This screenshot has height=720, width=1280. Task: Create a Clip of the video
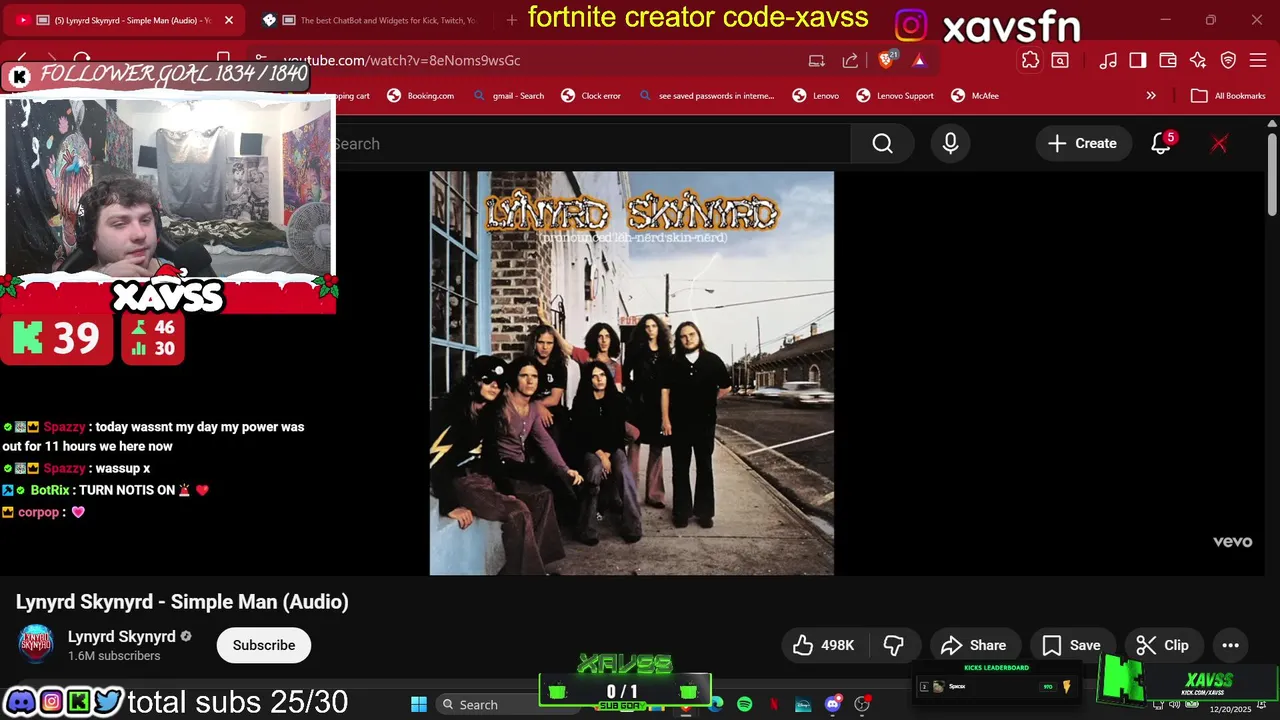tap(1162, 645)
